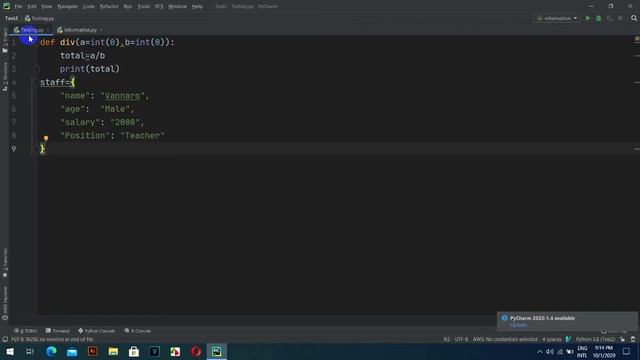The image size is (640, 360).
Task: Open the Help menu
Action: tap(198, 7)
